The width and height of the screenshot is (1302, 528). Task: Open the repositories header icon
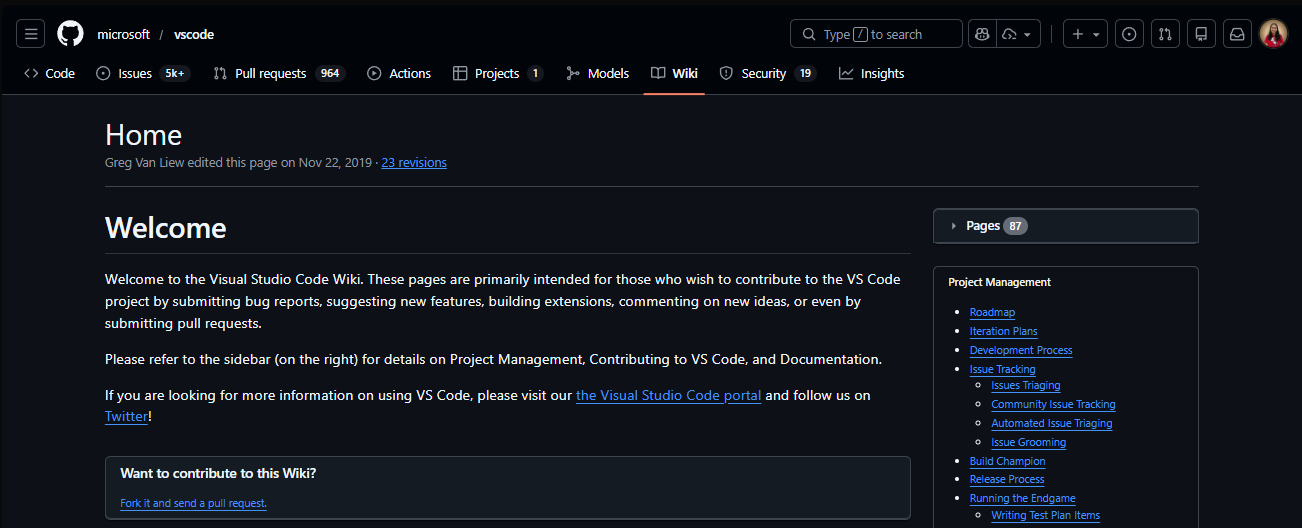tap(1201, 34)
